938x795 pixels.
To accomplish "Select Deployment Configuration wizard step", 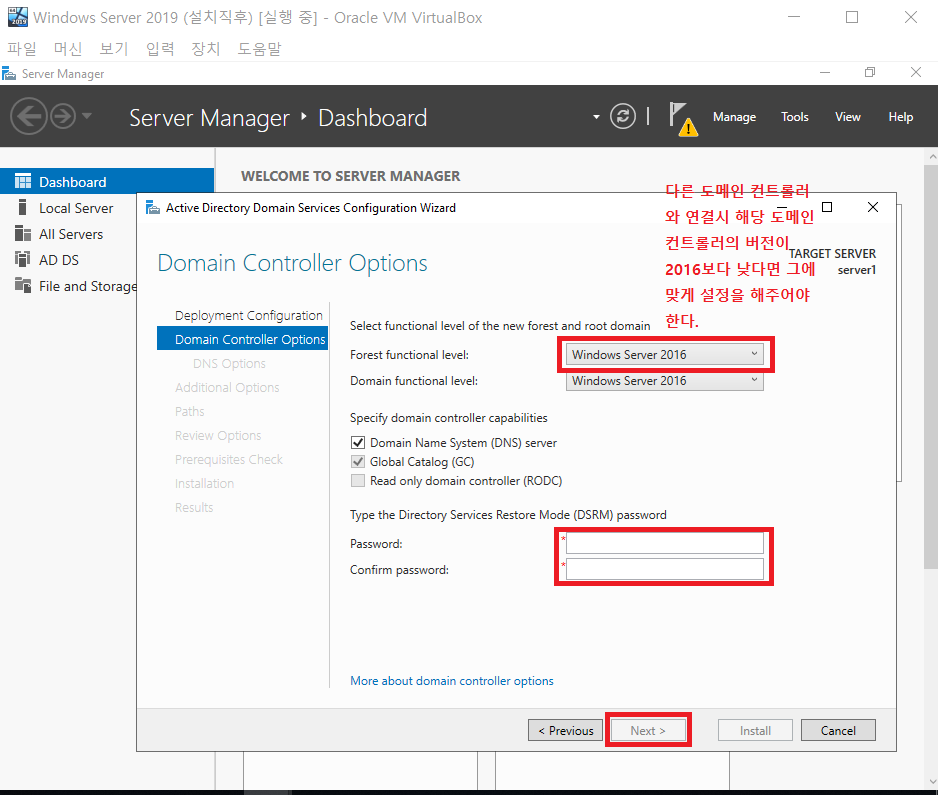I will point(248,315).
